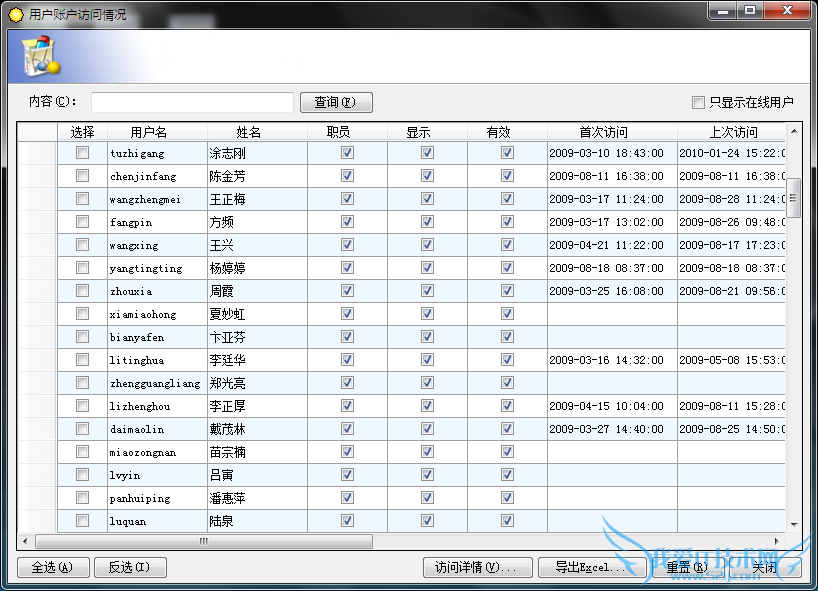Viewport: 818px width, 591px height.
Task: Enable 只显示在线用户 checkbox
Action: pos(698,102)
